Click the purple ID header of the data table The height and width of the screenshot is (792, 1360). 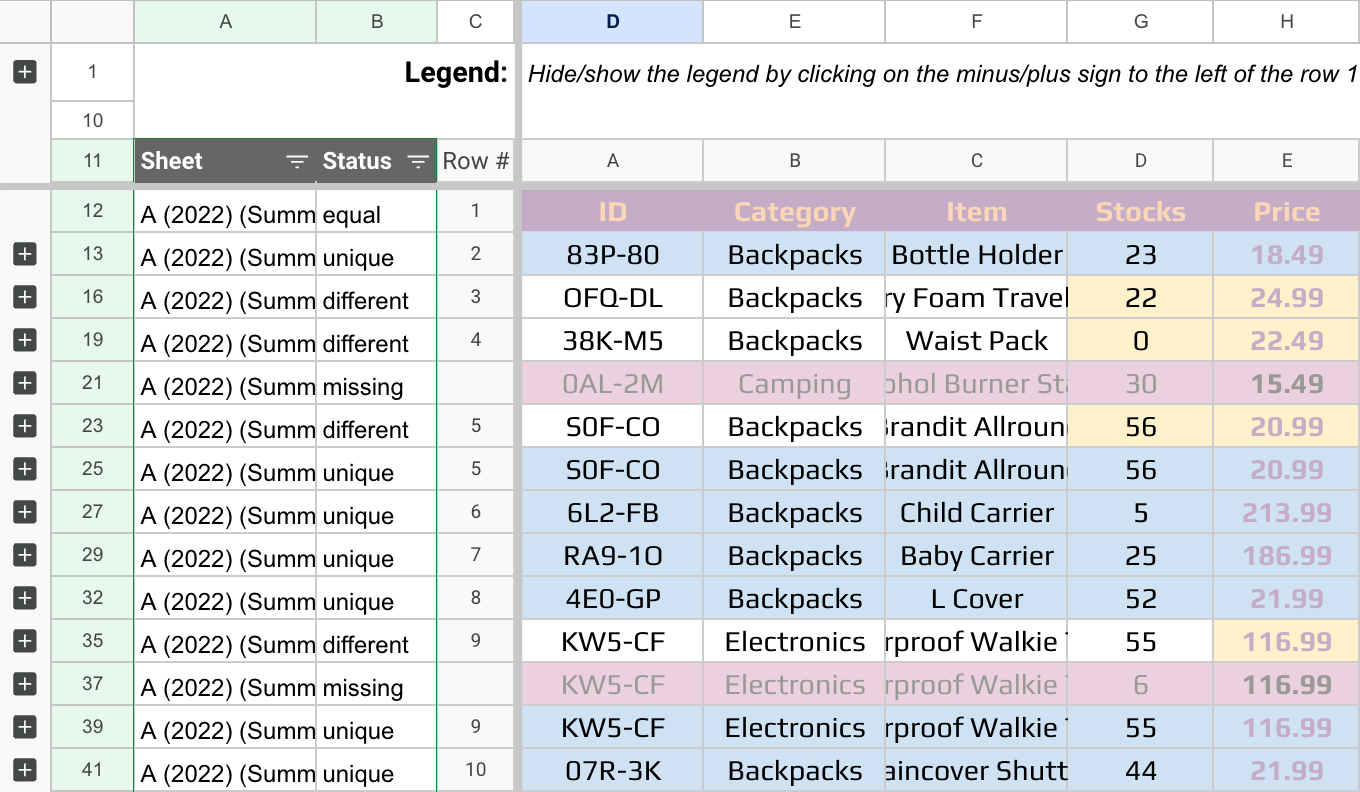coord(612,211)
